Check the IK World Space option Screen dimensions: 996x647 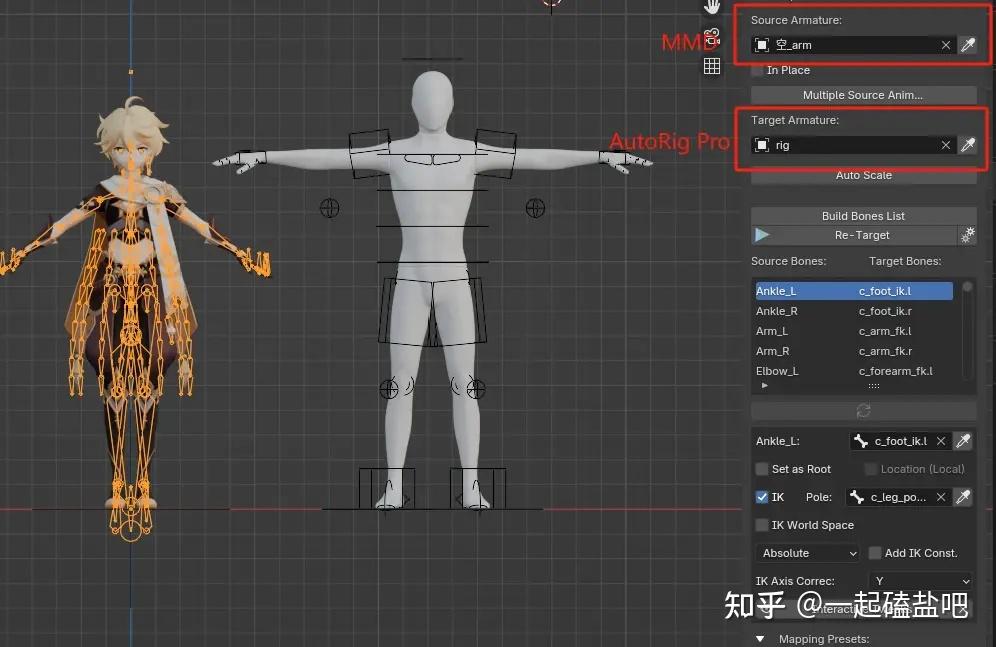click(761, 524)
